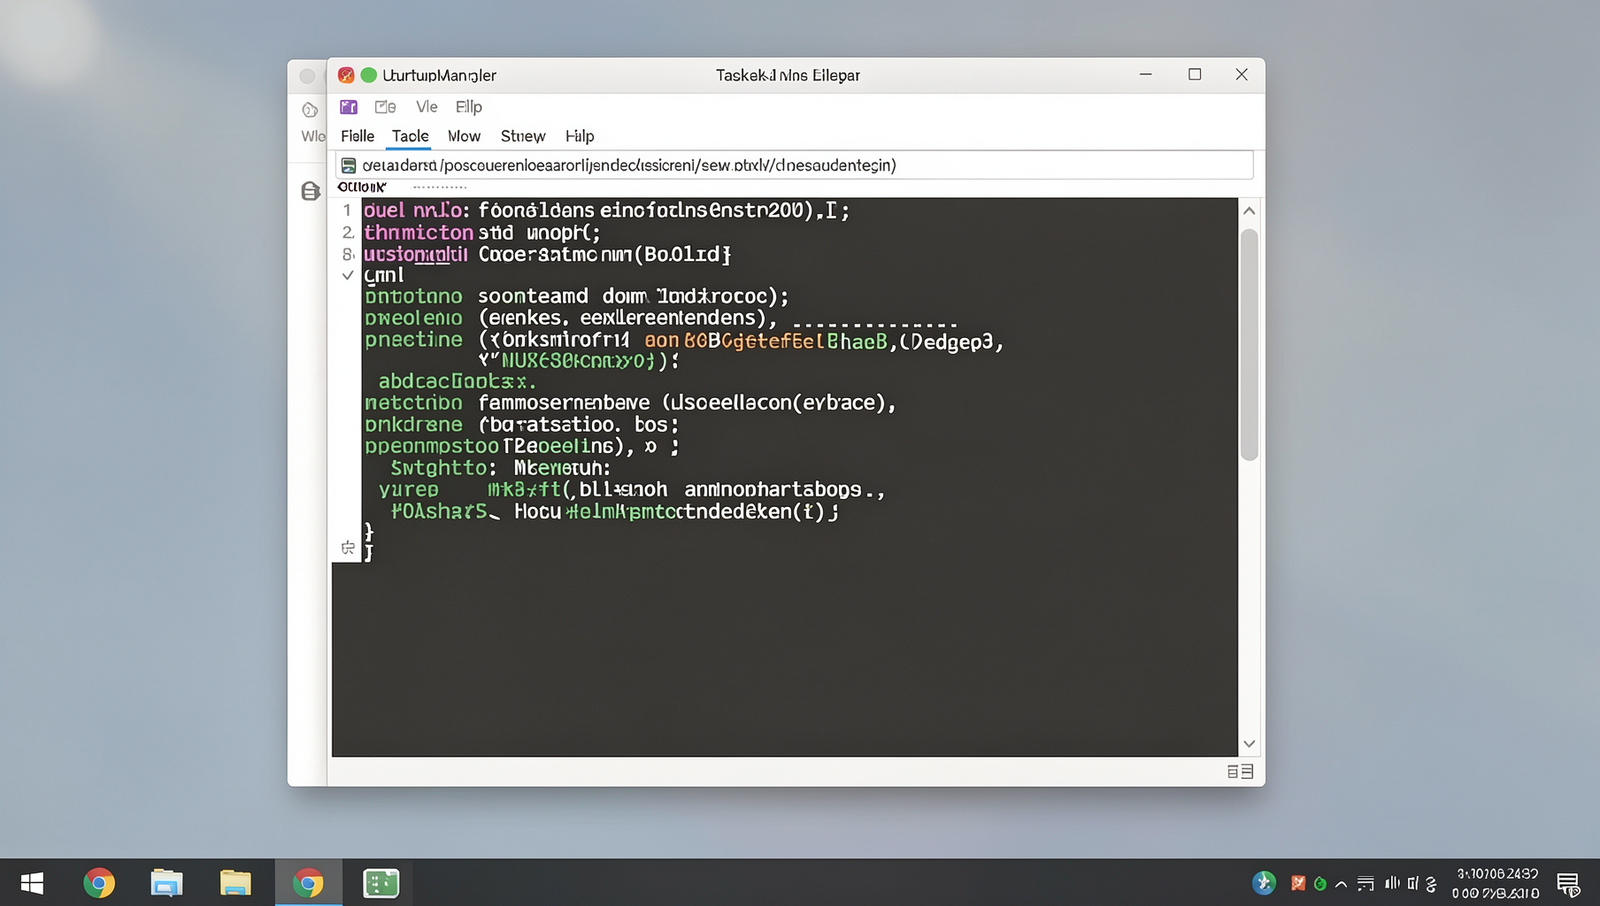Click the database-like sidebar icon in the background window
Image resolution: width=1600 pixels, height=906 pixels.
(311, 191)
